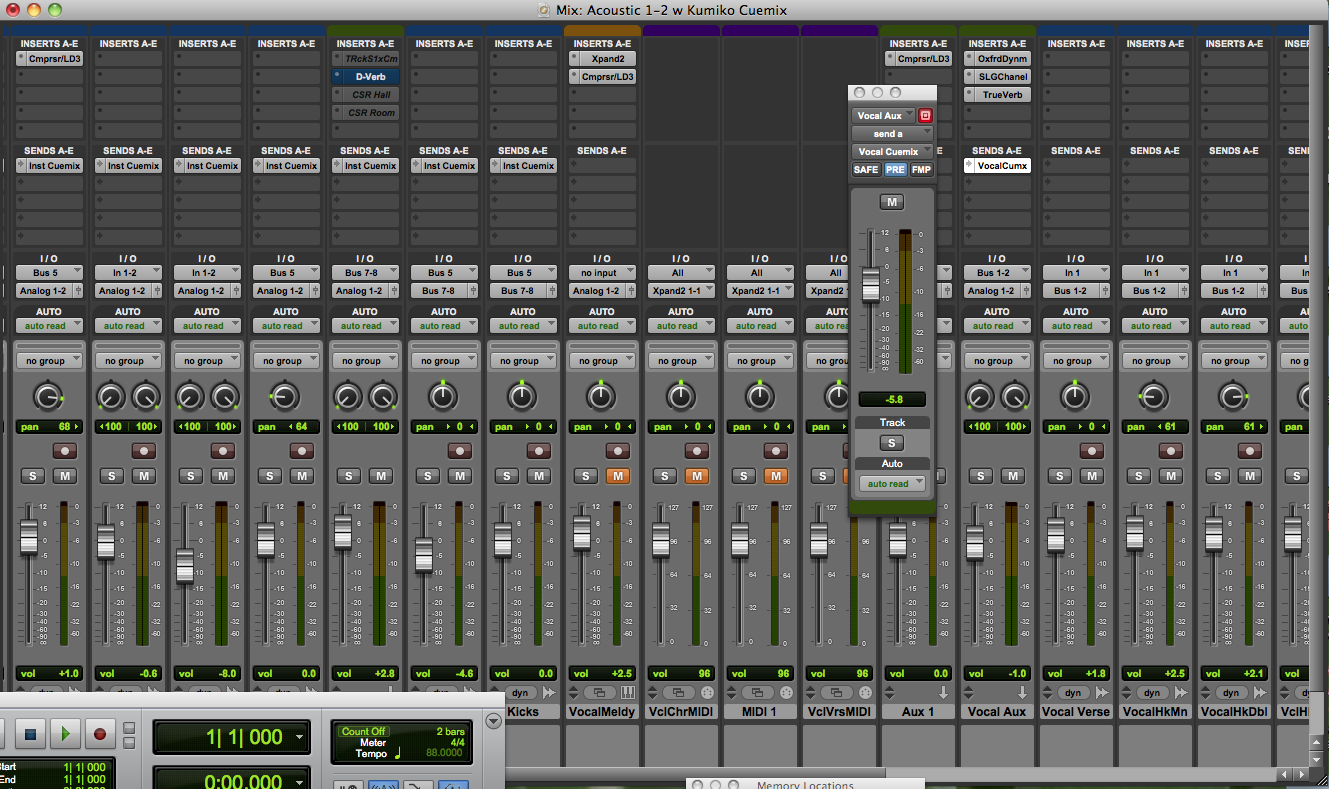This screenshot has height=789, width=1329.
Task: Click the left pan knob on Vocal Aux
Action: (x=978, y=398)
